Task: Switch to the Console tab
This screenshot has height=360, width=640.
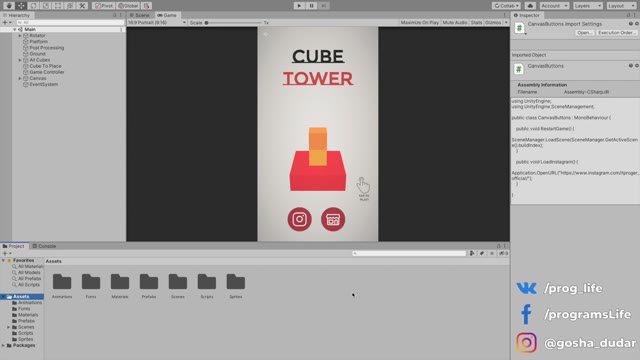Action: 44,246
